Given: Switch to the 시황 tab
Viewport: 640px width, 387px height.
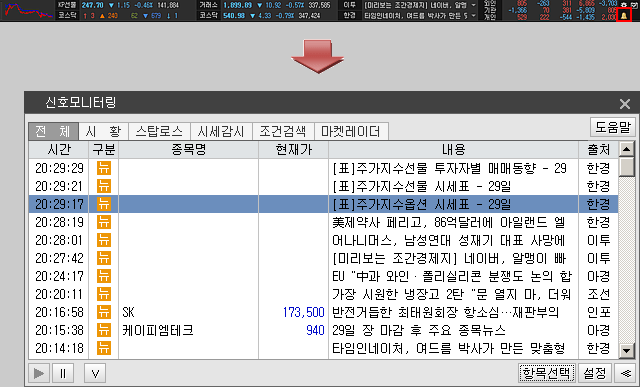Looking at the screenshot, I should point(104,131).
